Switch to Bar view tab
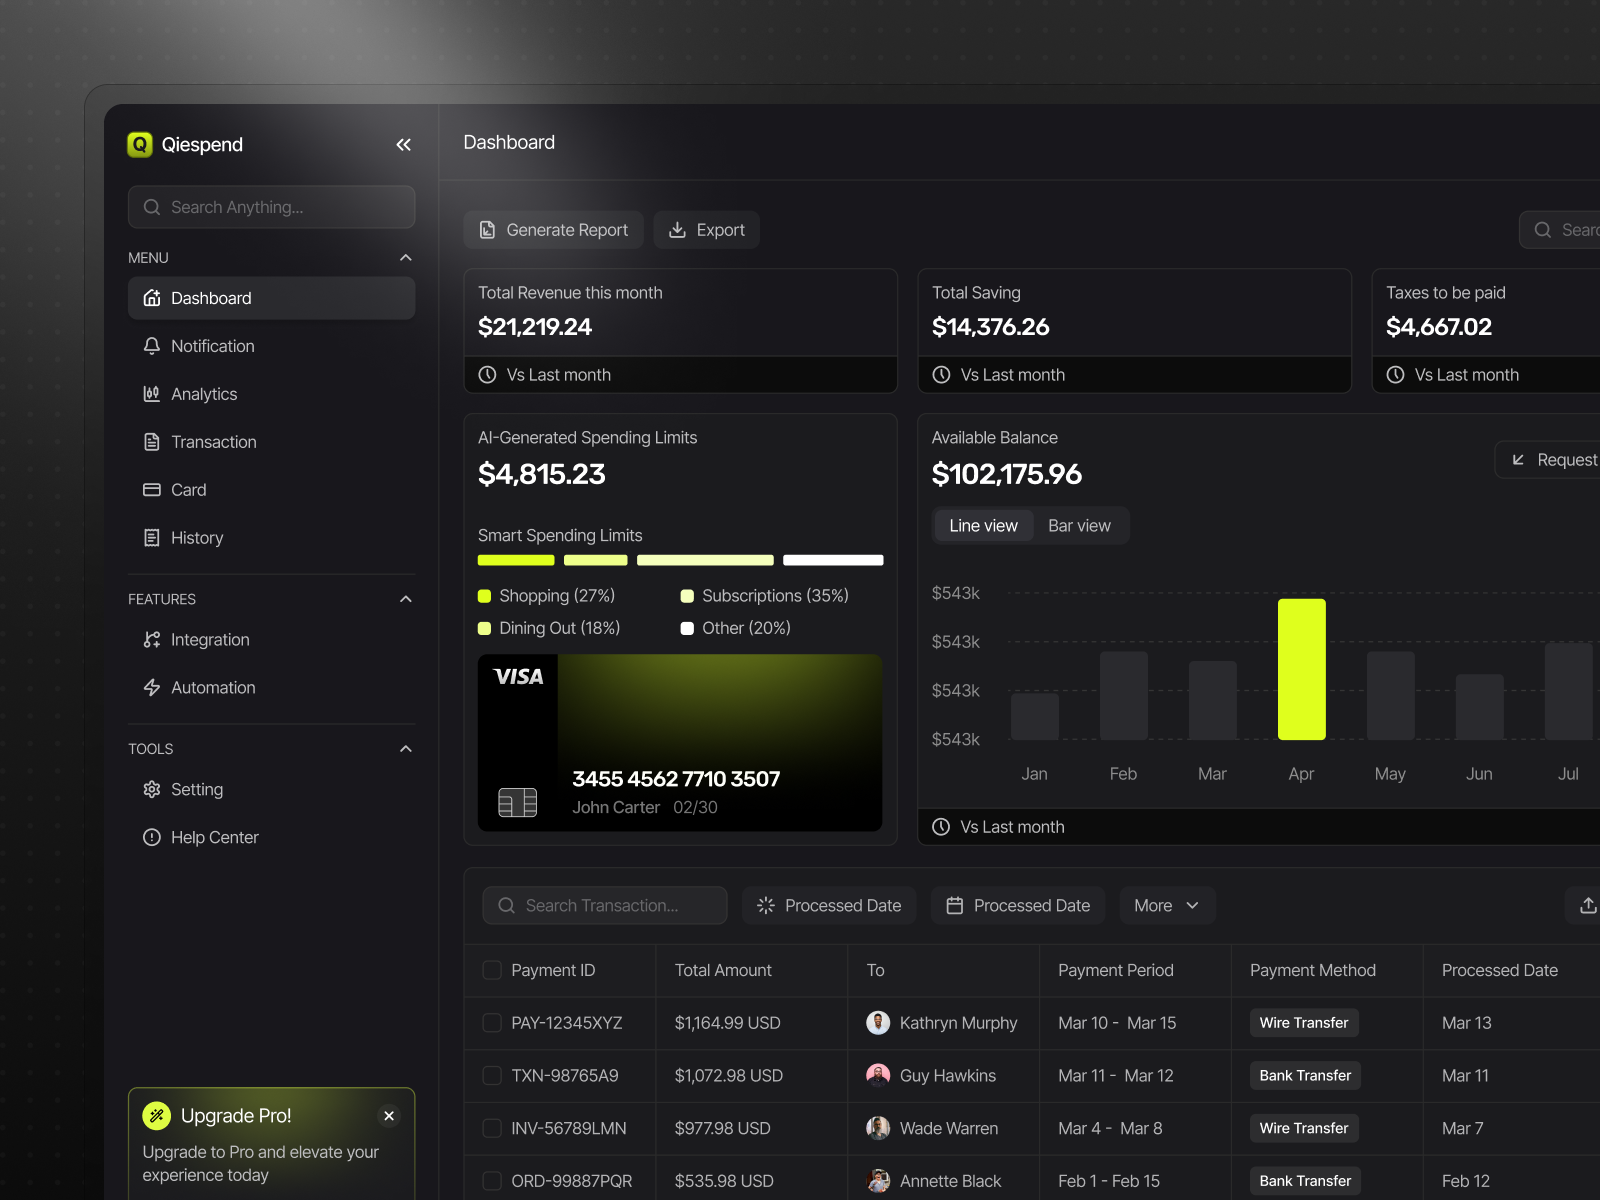This screenshot has width=1600, height=1200. [1079, 525]
